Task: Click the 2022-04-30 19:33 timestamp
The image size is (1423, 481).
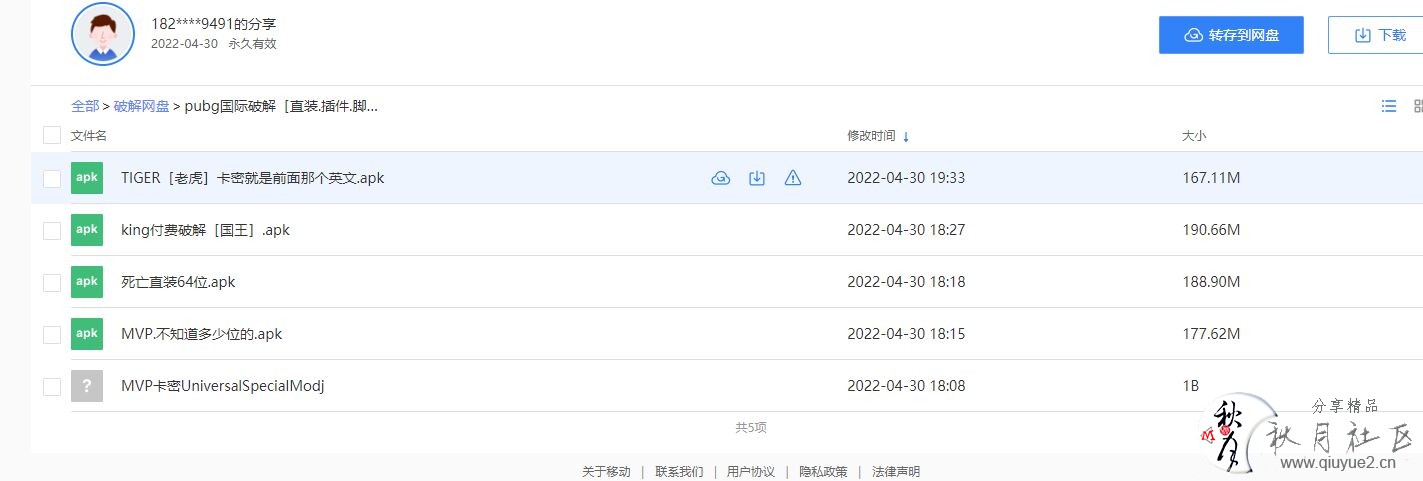Action: [906, 178]
